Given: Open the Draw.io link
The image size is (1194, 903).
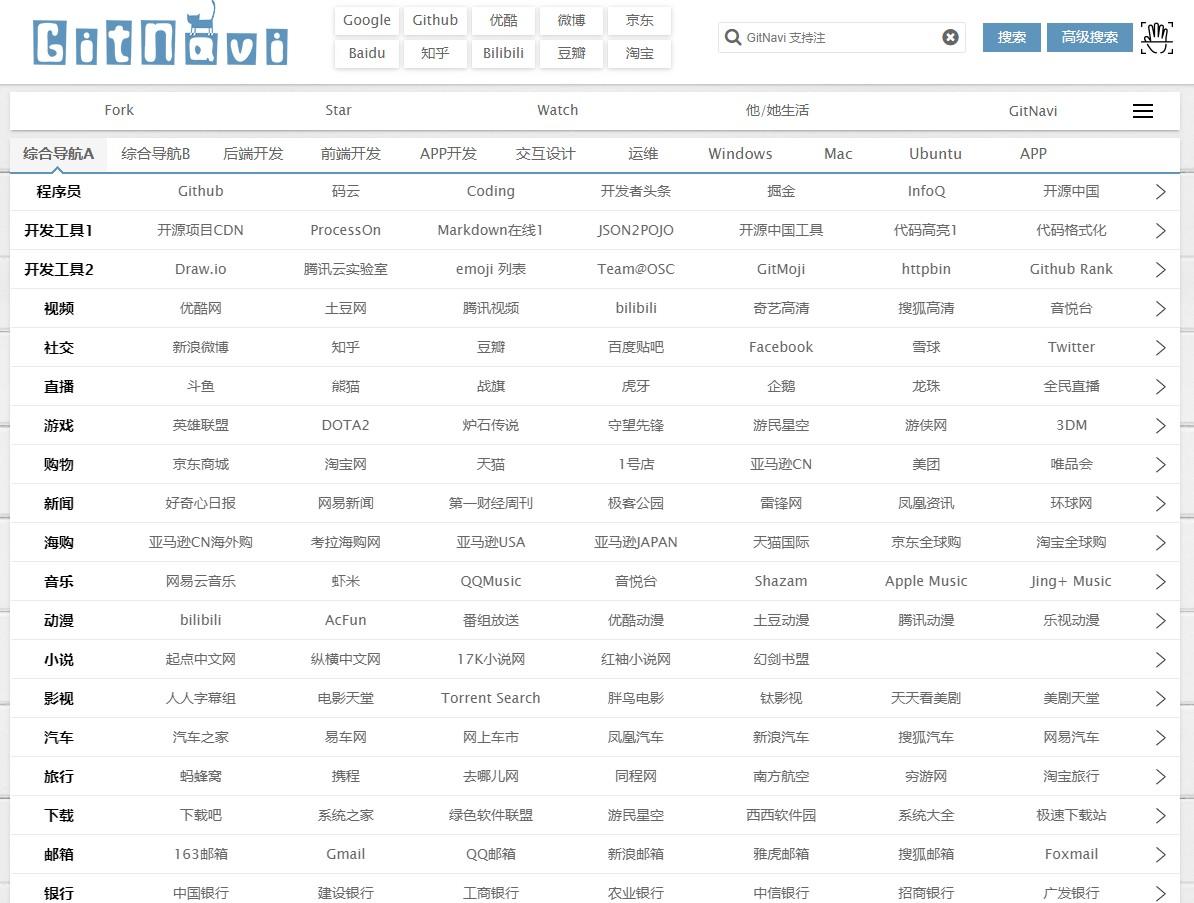Looking at the screenshot, I should pos(200,269).
